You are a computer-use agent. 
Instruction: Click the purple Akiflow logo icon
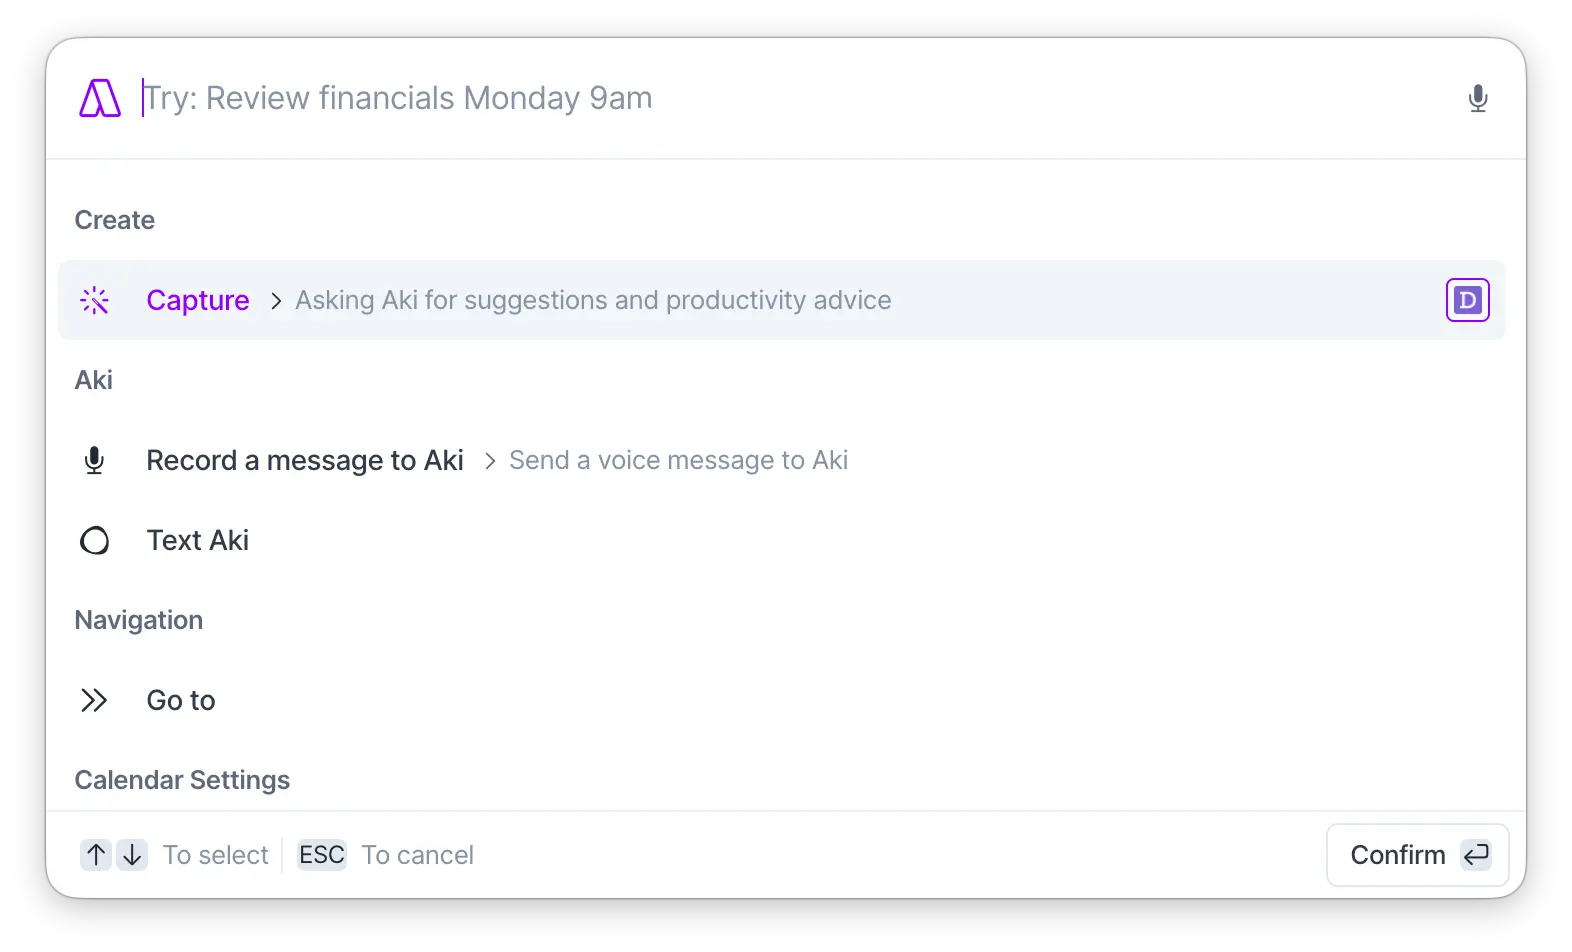tap(100, 98)
